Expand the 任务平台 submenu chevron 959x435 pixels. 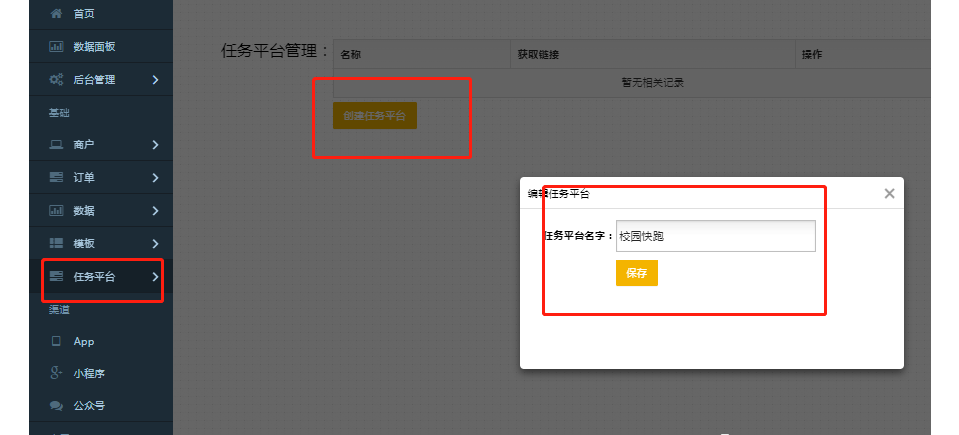pyautogui.click(x=155, y=276)
